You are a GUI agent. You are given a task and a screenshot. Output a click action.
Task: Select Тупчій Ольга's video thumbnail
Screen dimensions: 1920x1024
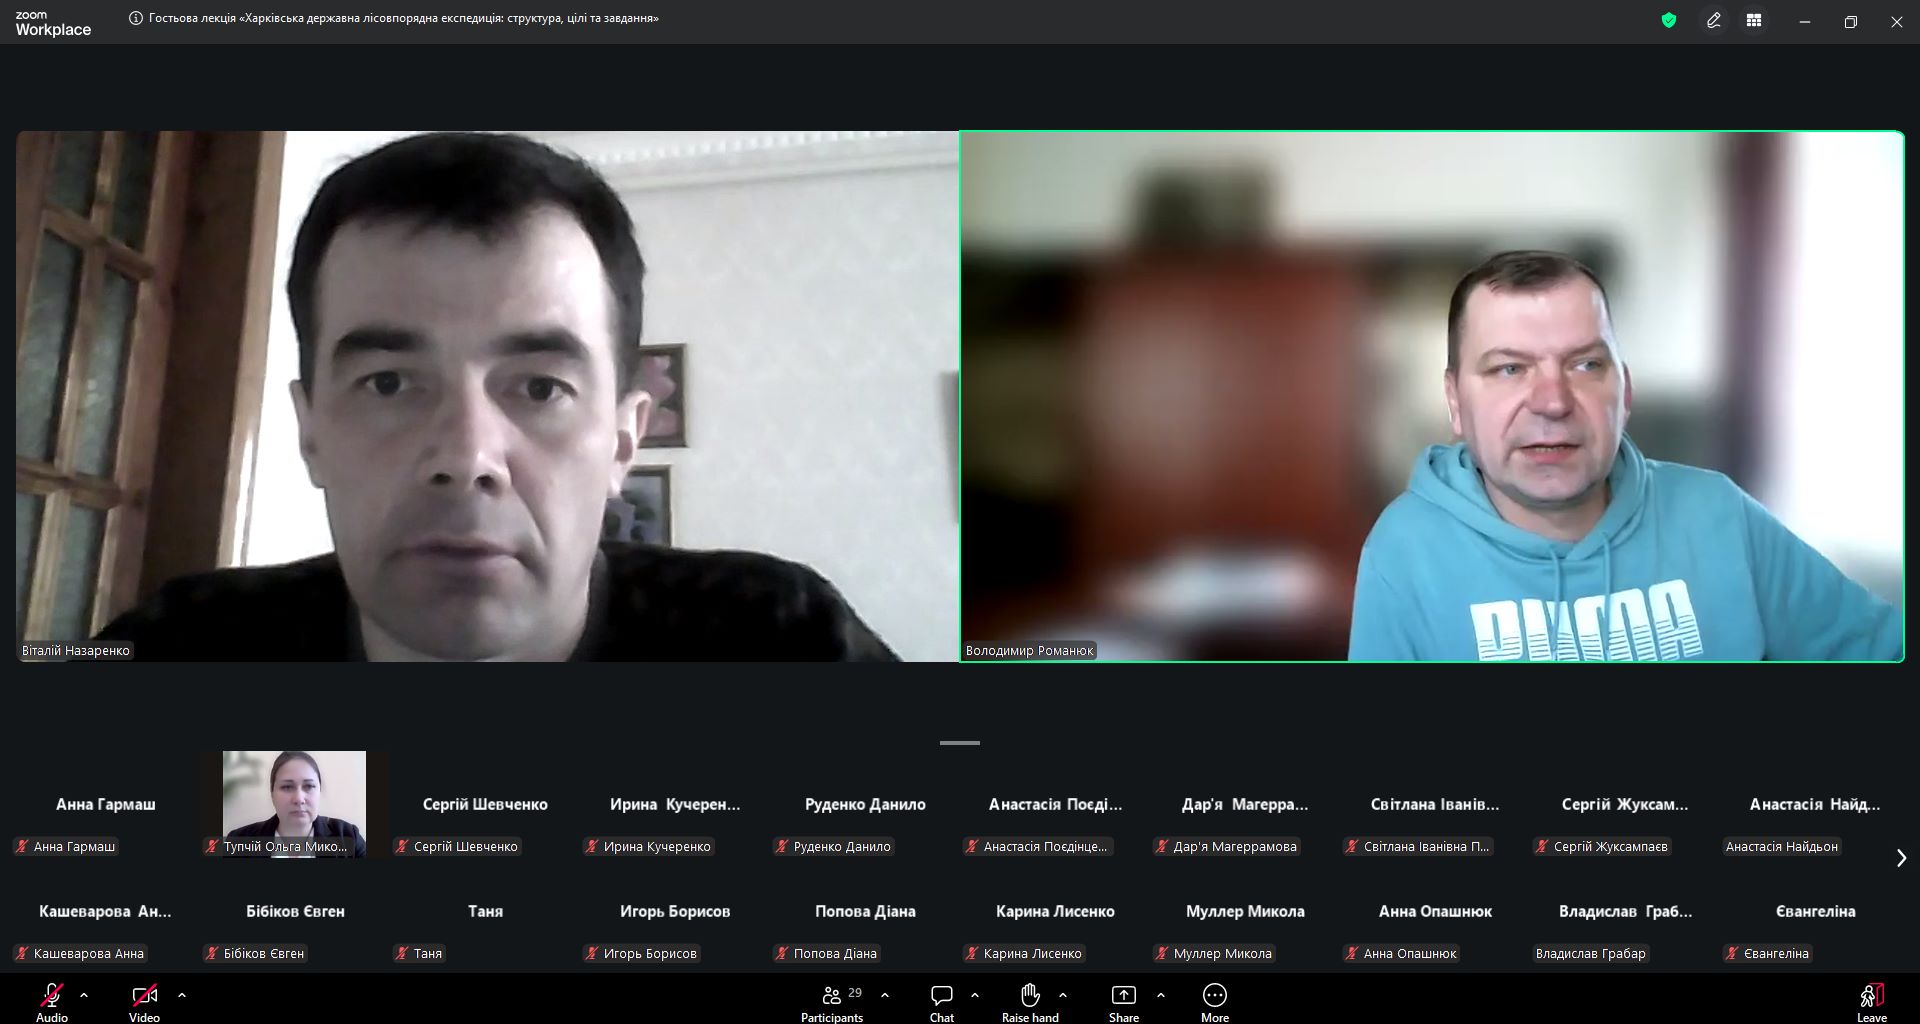coord(294,802)
